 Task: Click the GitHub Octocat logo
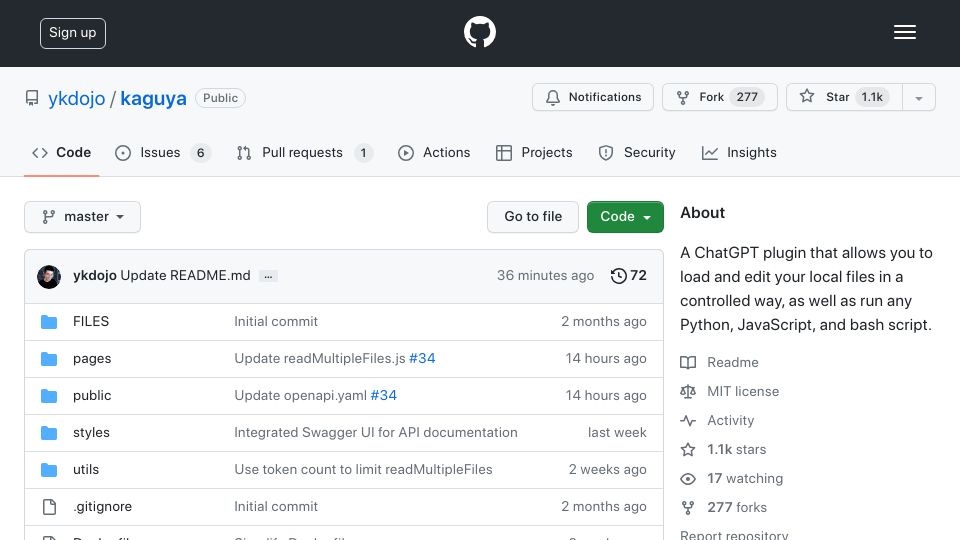click(x=479, y=32)
